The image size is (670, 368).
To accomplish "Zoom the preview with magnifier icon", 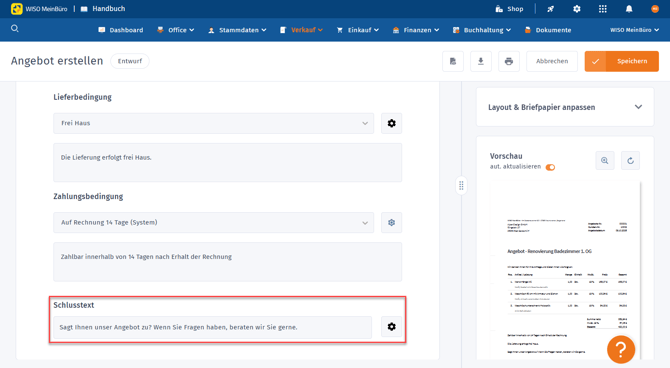I will [x=605, y=161].
